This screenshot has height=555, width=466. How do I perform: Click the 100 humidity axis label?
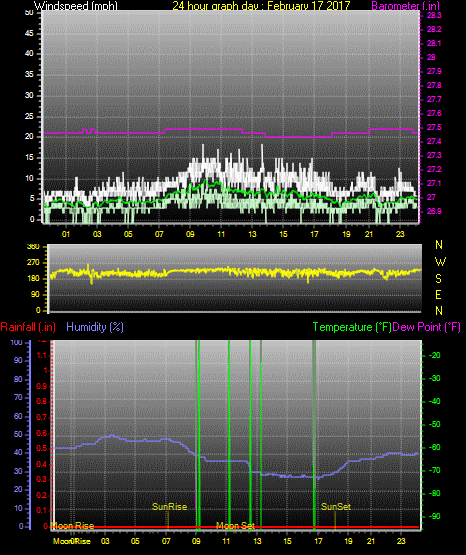(x=17, y=342)
